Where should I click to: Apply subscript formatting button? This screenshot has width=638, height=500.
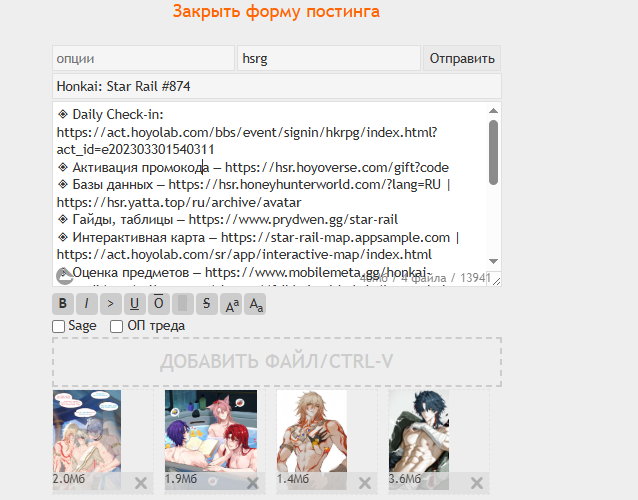pyautogui.click(x=255, y=303)
